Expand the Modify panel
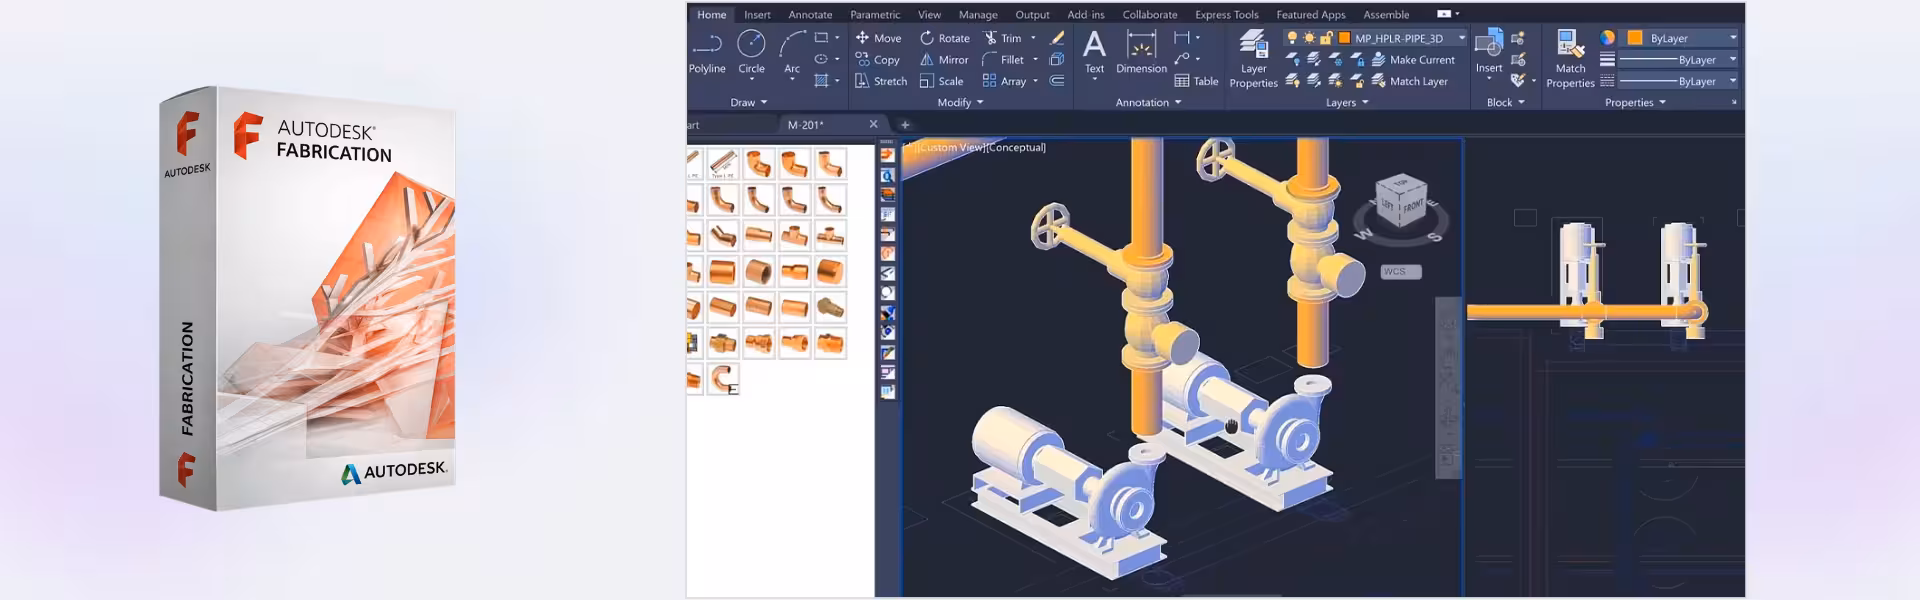The image size is (1920, 600). pyautogui.click(x=960, y=102)
